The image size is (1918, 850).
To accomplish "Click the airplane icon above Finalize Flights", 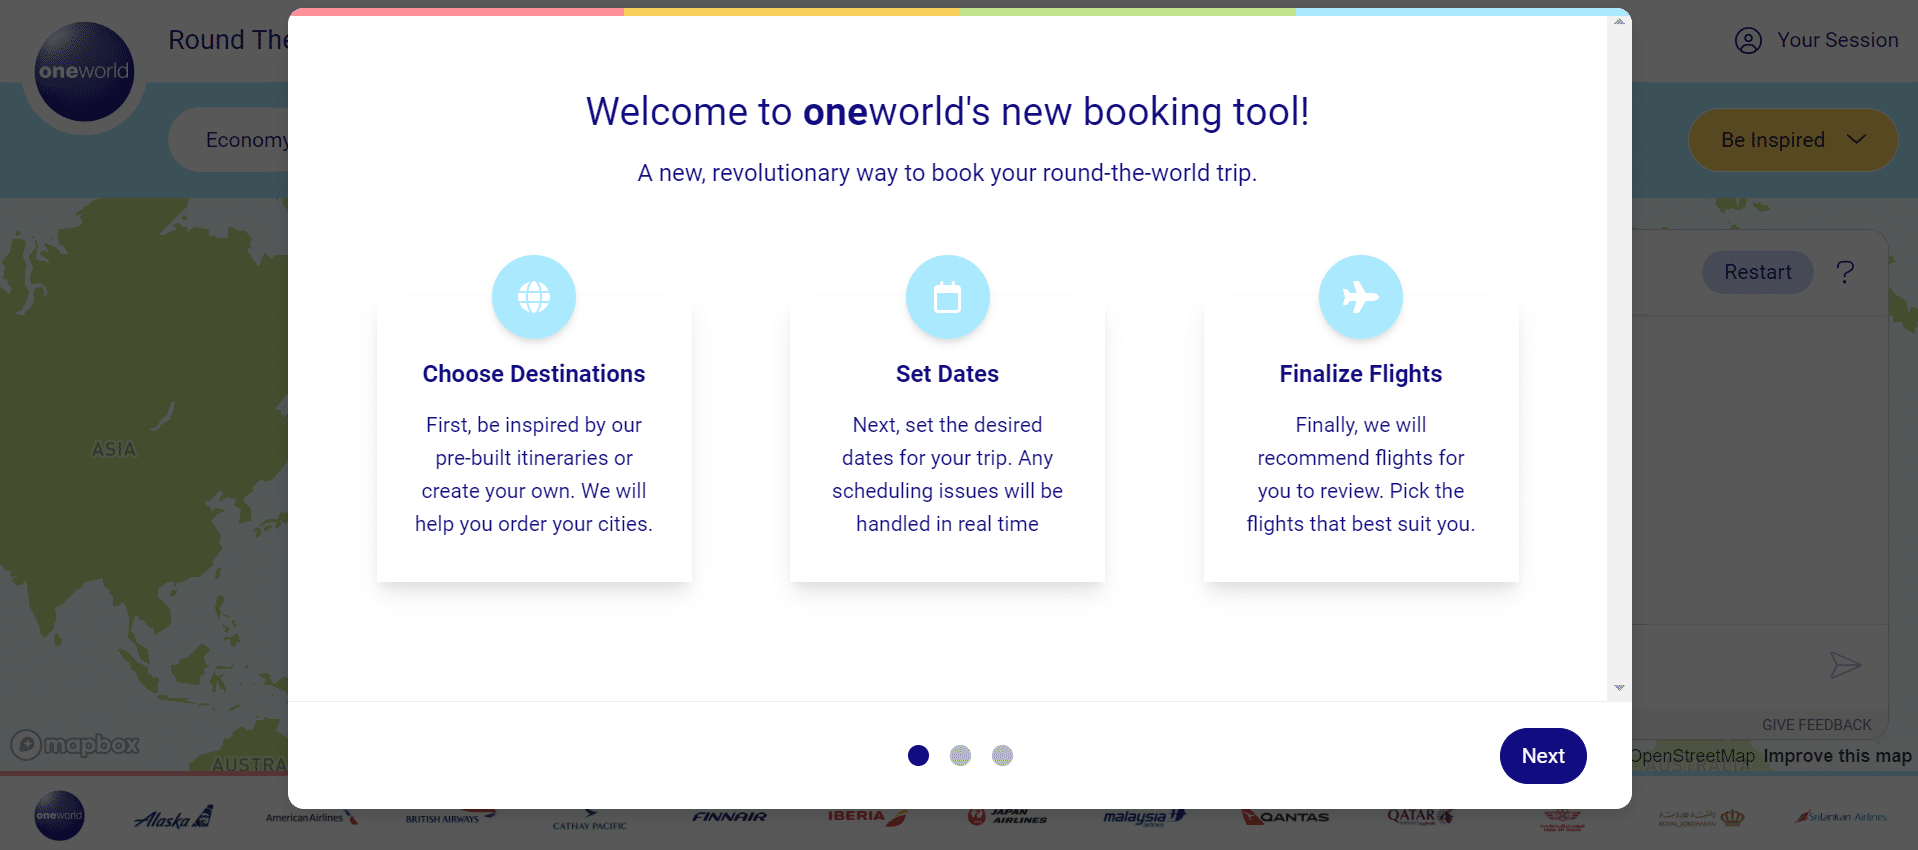I will click(x=1360, y=297).
